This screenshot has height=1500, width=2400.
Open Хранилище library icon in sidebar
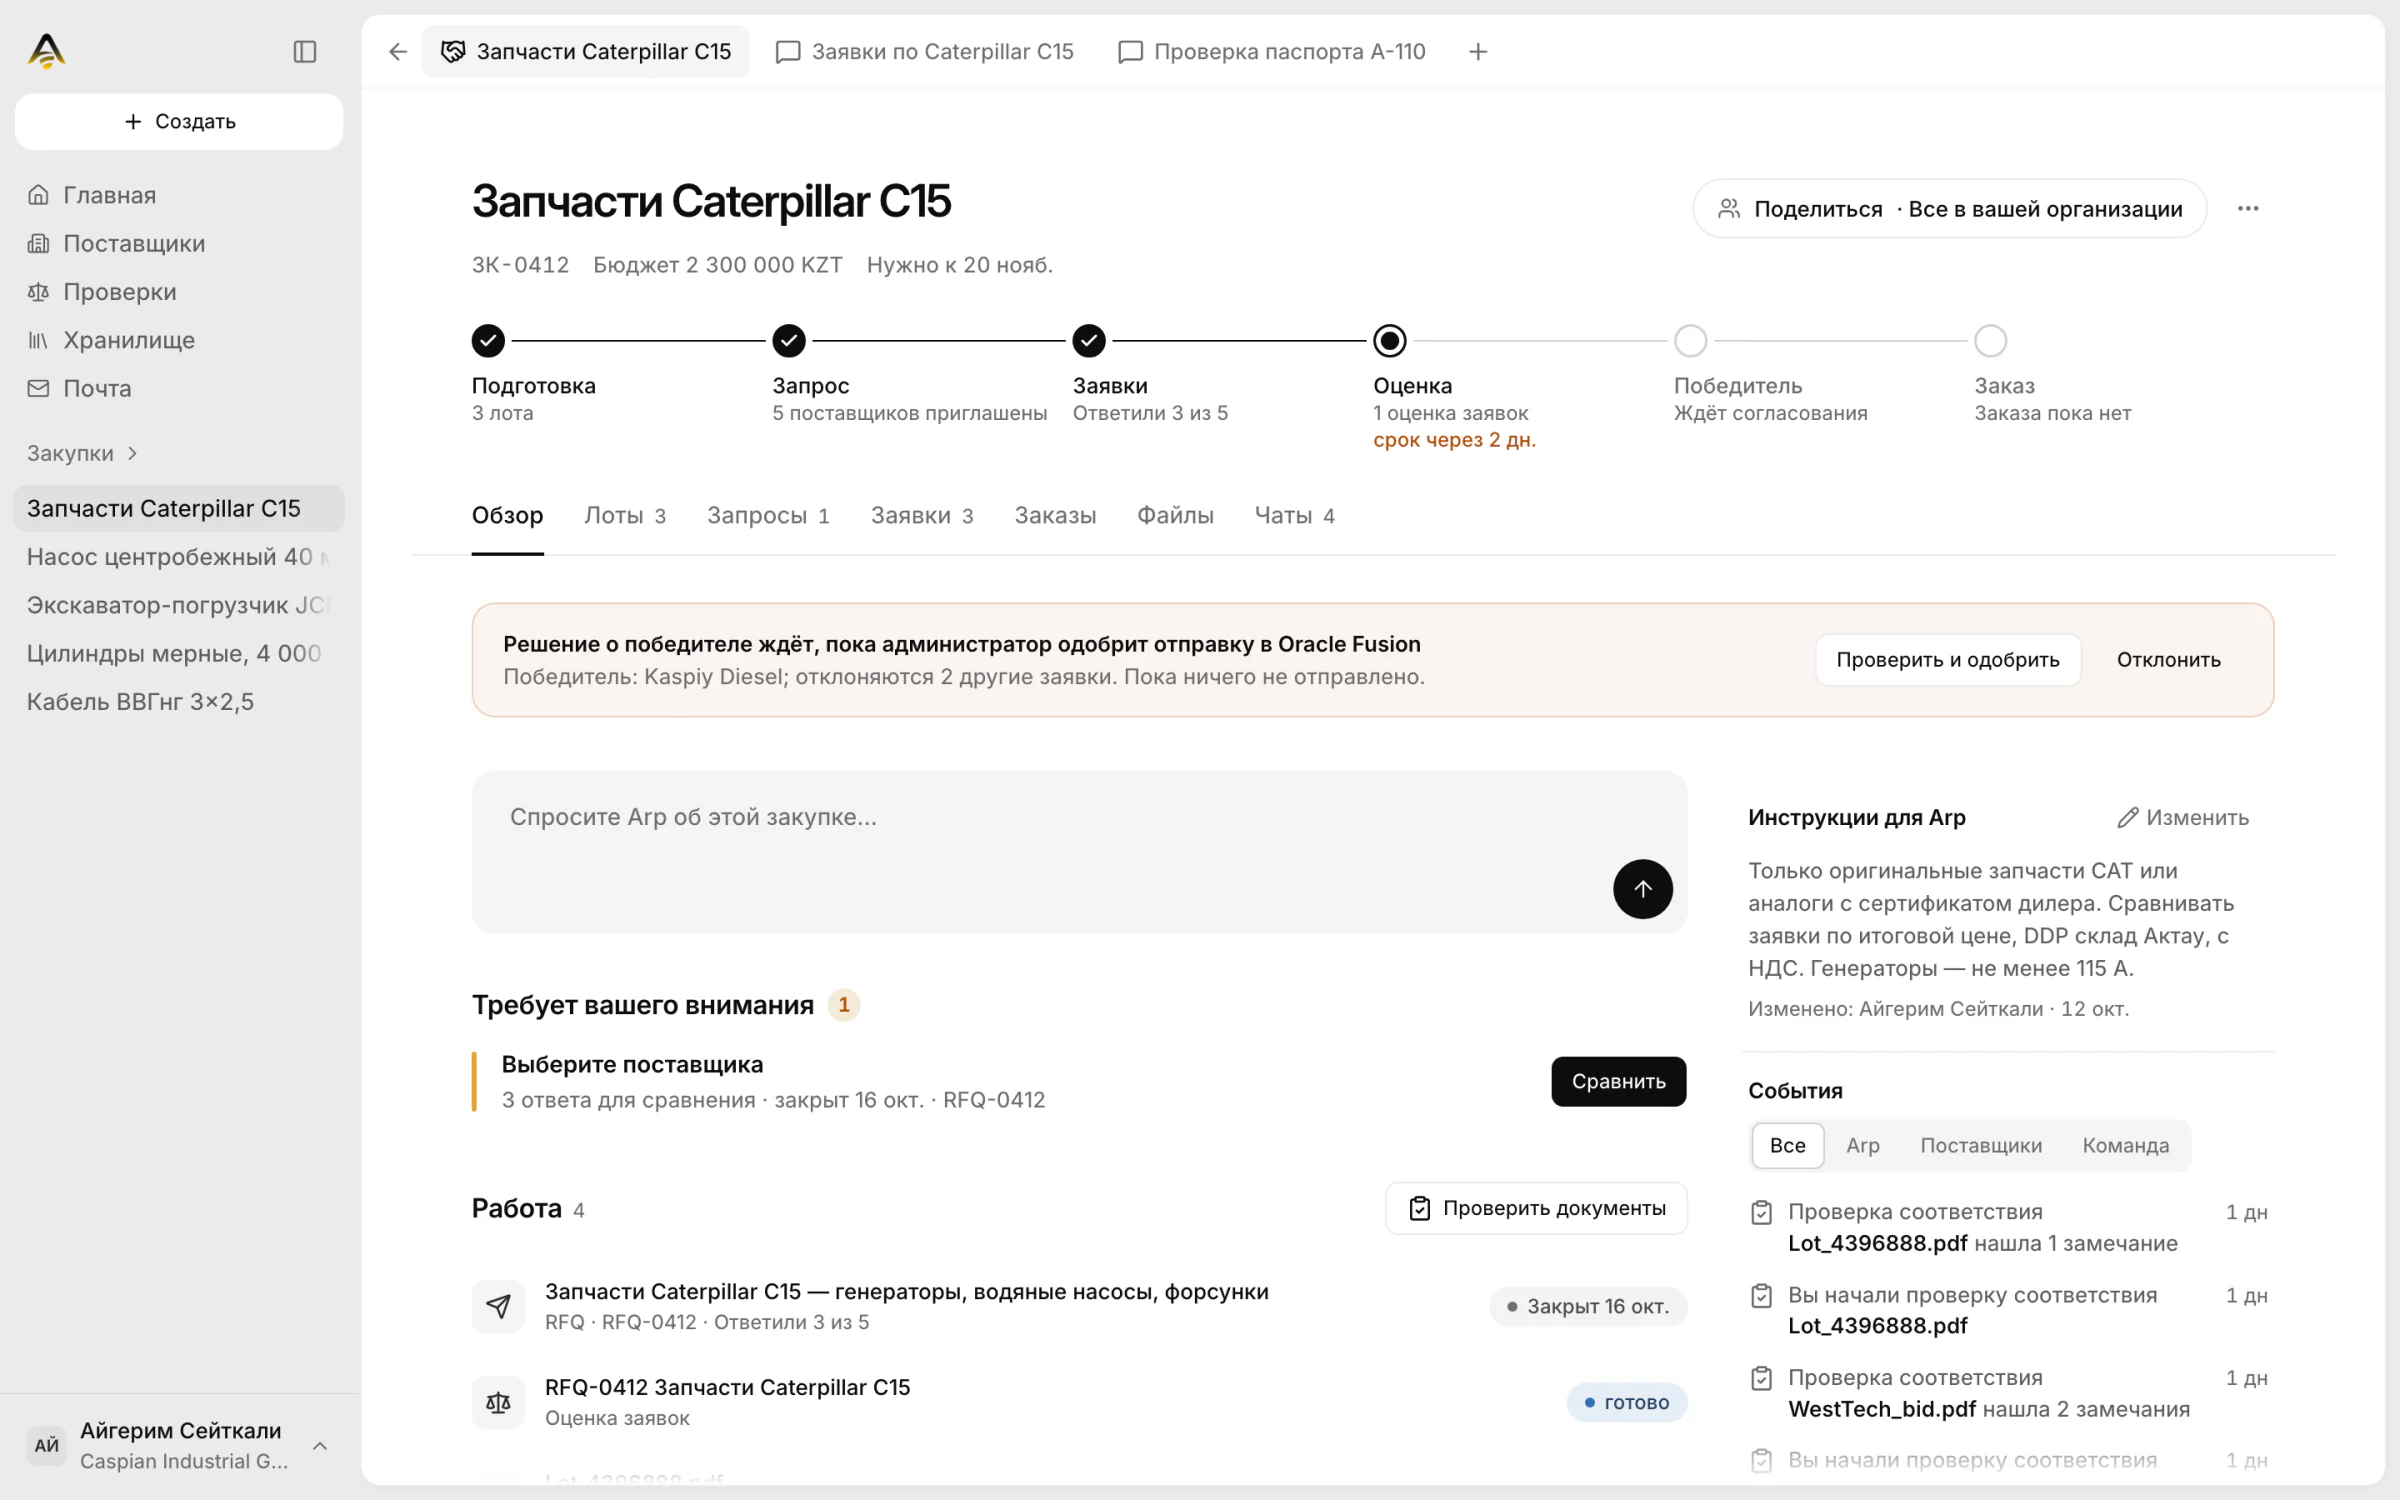click(x=38, y=340)
